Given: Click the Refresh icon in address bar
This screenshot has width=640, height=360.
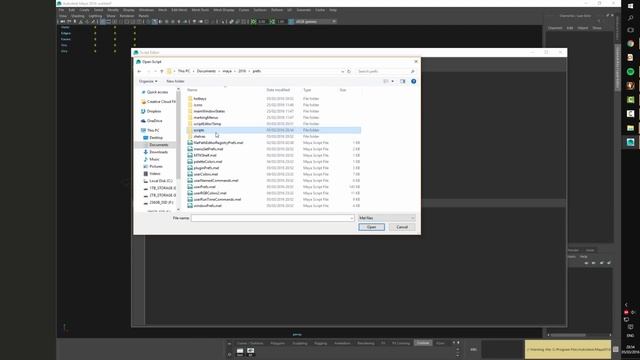Looking at the screenshot, I should (349, 71).
